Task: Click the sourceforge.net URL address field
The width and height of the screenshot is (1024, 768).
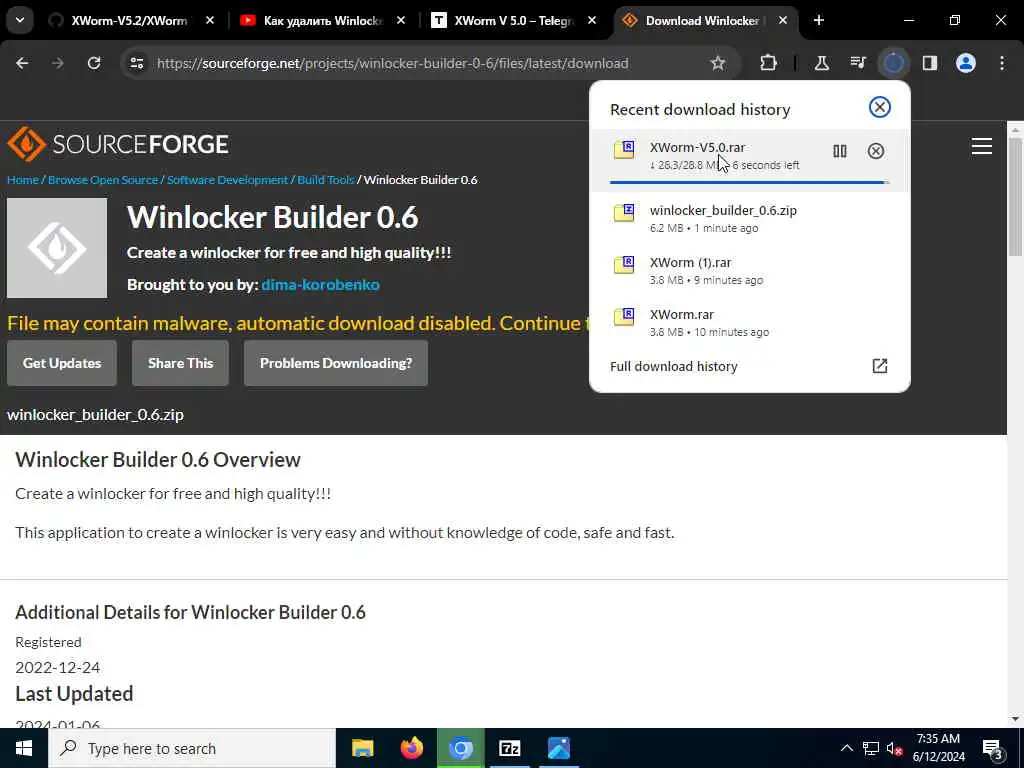Action: pos(392,63)
